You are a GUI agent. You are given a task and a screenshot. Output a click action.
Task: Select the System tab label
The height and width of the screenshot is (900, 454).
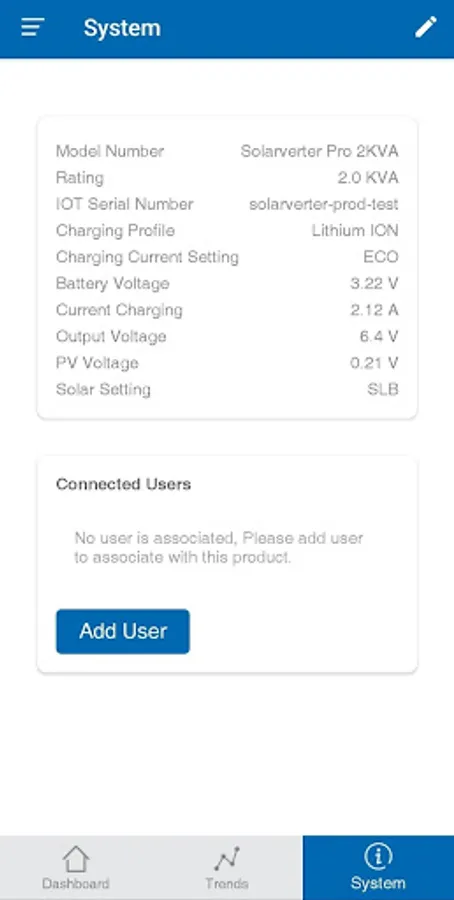(378, 883)
